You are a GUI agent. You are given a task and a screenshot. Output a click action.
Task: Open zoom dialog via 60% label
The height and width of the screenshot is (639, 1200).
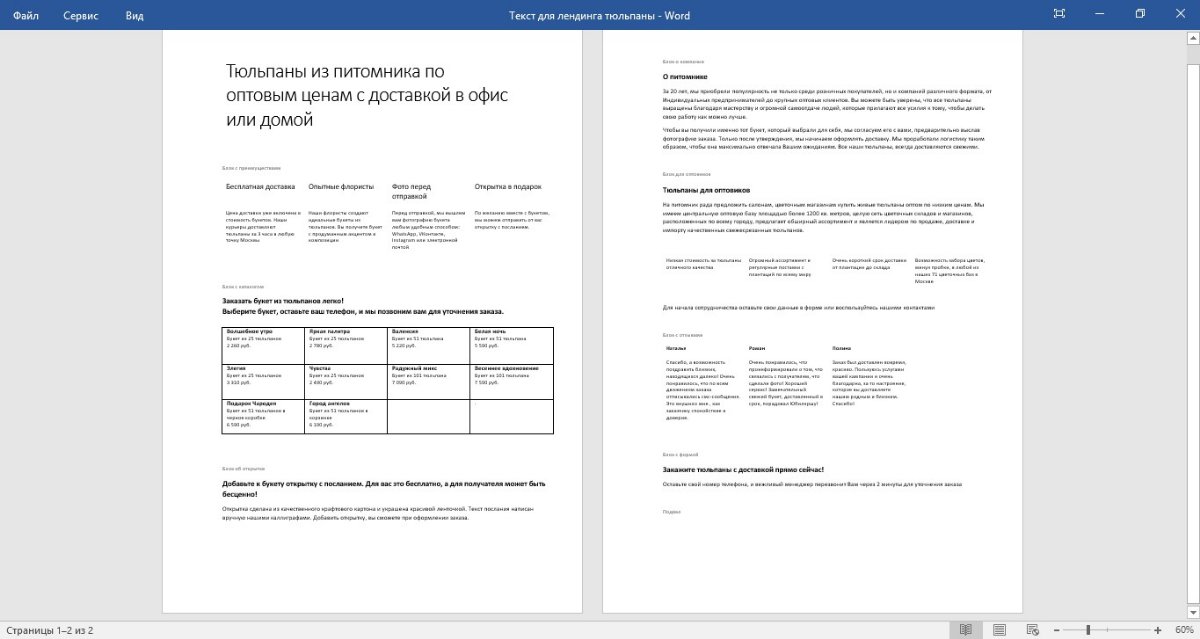1183,630
